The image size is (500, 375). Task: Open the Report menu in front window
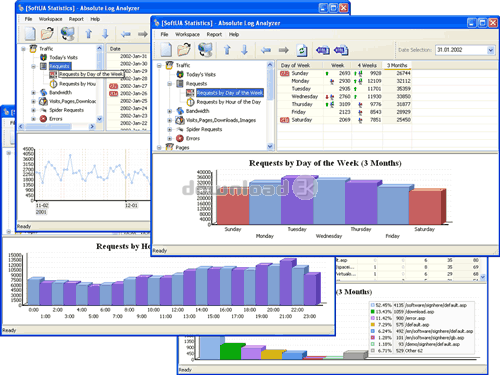pos(214,34)
